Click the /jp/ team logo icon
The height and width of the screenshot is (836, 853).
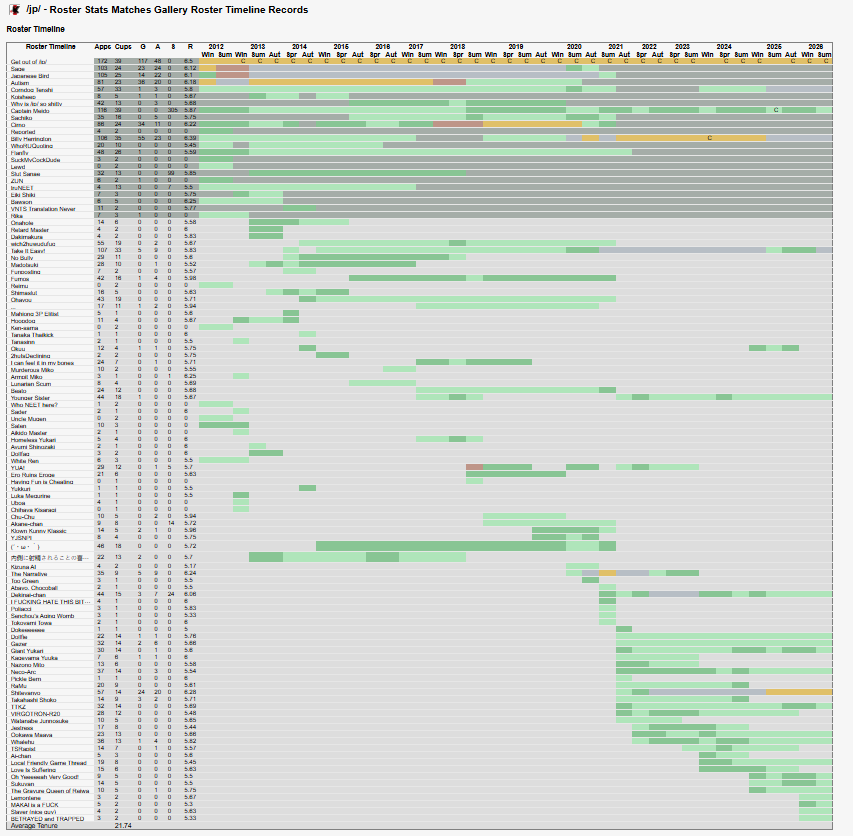(15, 10)
